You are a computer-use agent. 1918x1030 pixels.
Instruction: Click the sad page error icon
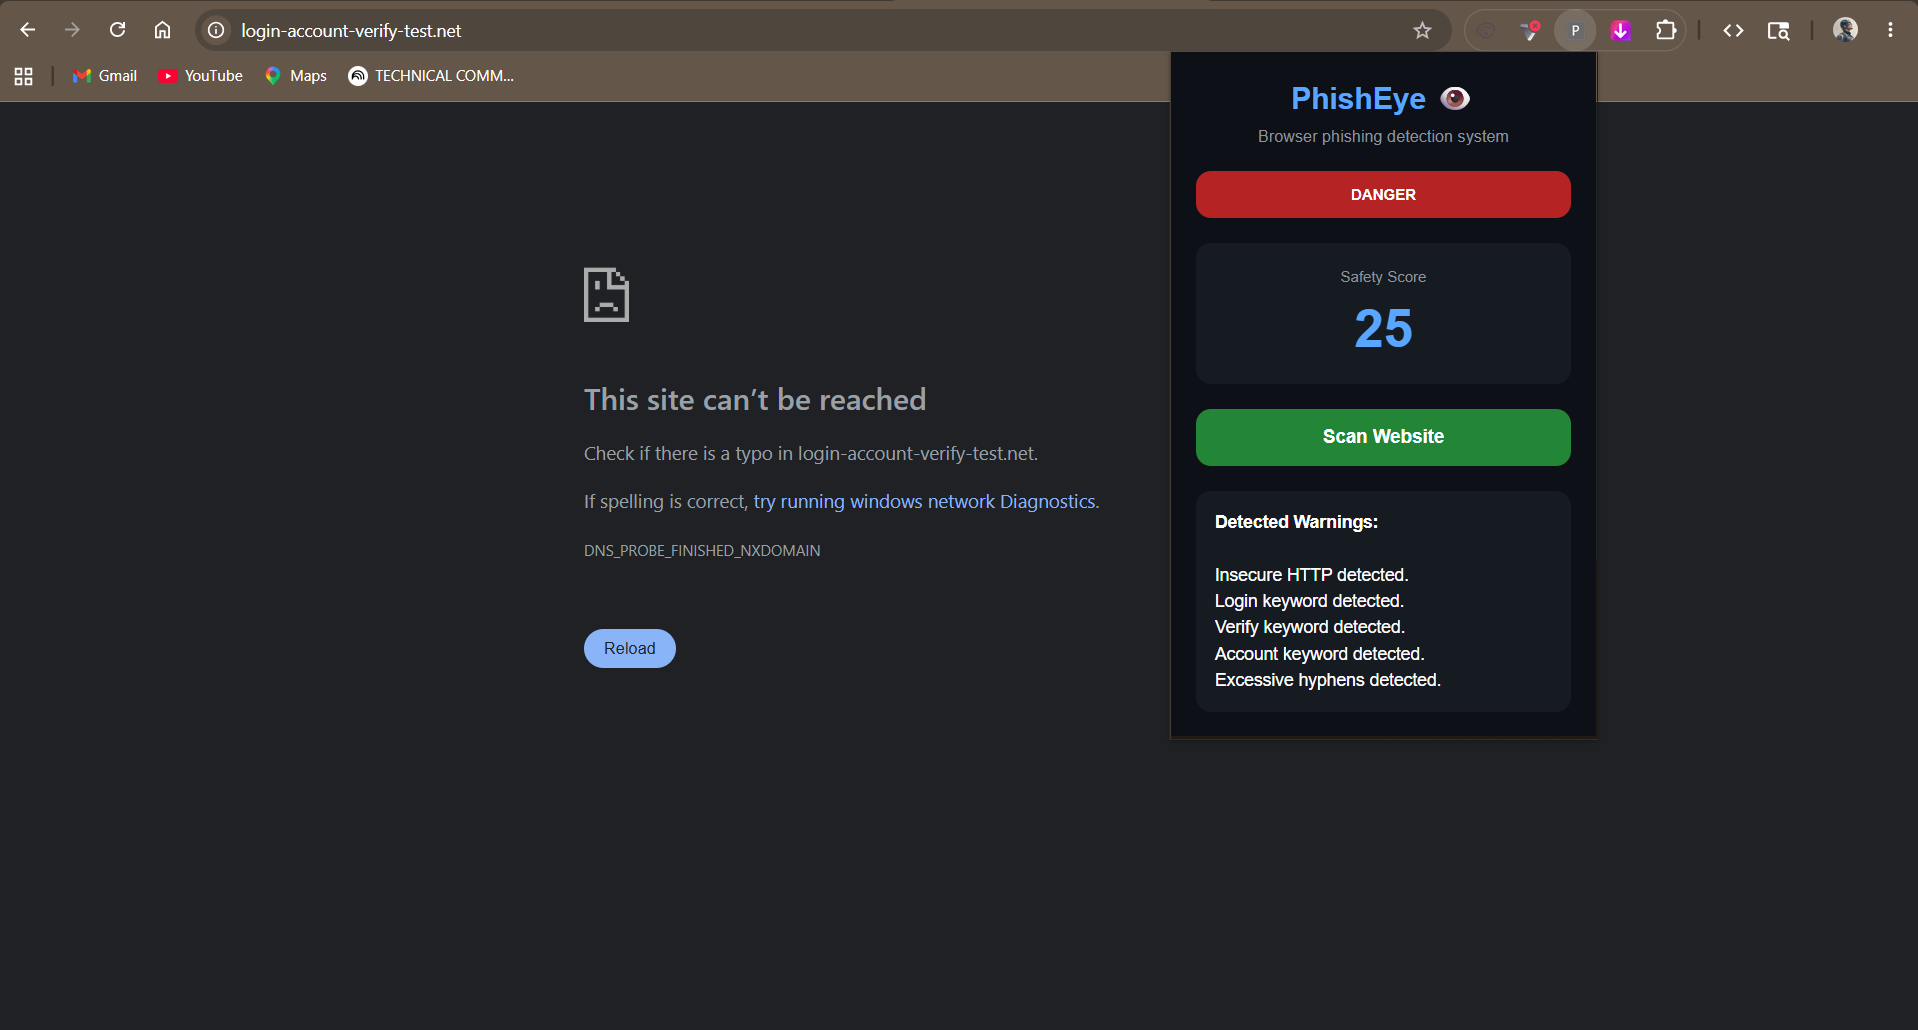(x=606, y=295)
